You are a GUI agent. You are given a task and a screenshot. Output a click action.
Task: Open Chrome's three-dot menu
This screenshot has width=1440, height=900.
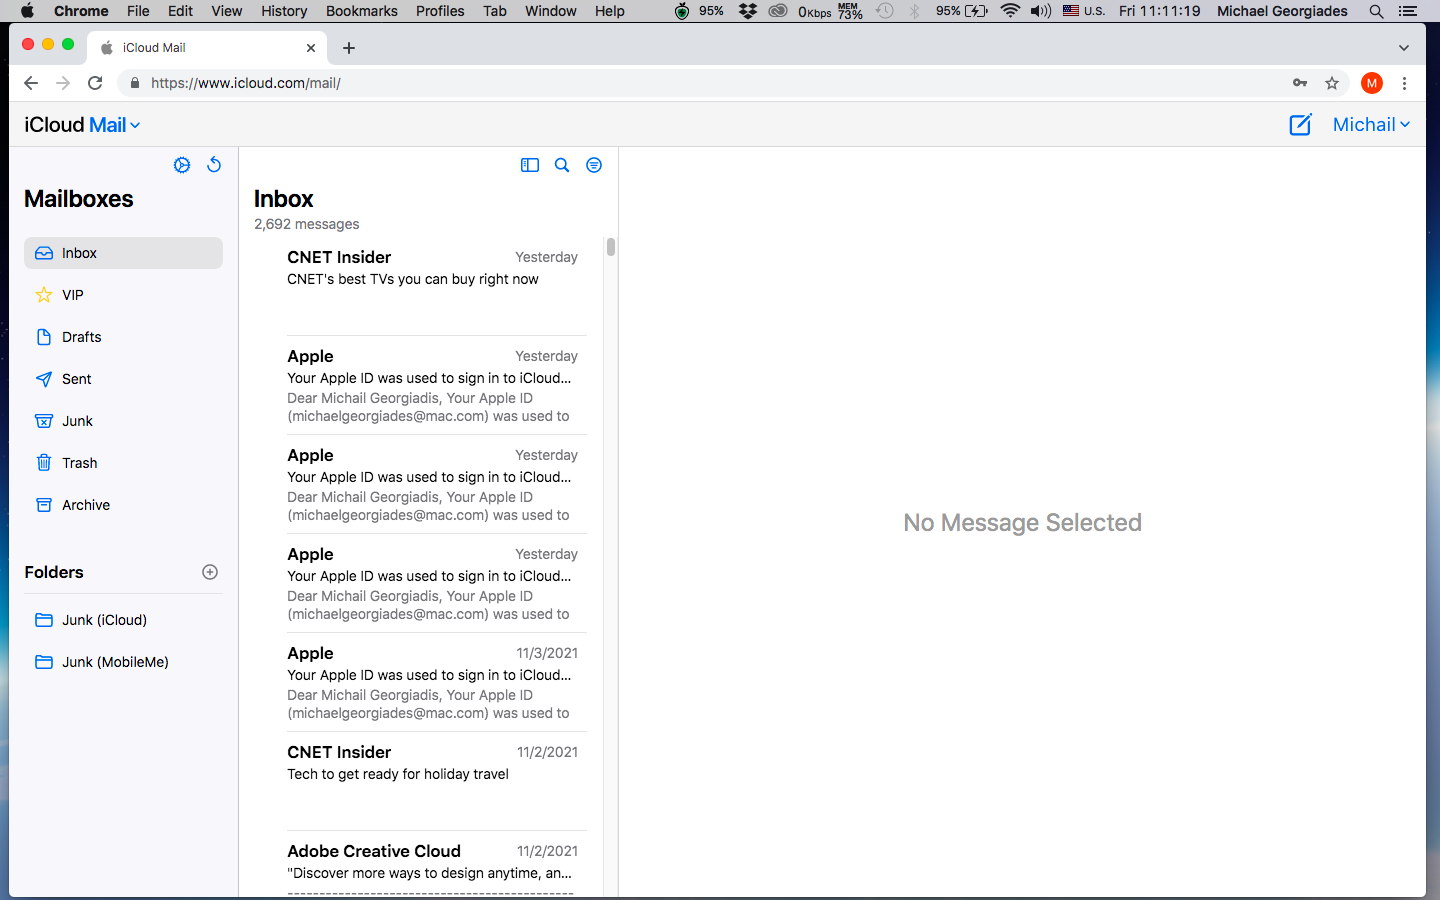click(1405, 83)
